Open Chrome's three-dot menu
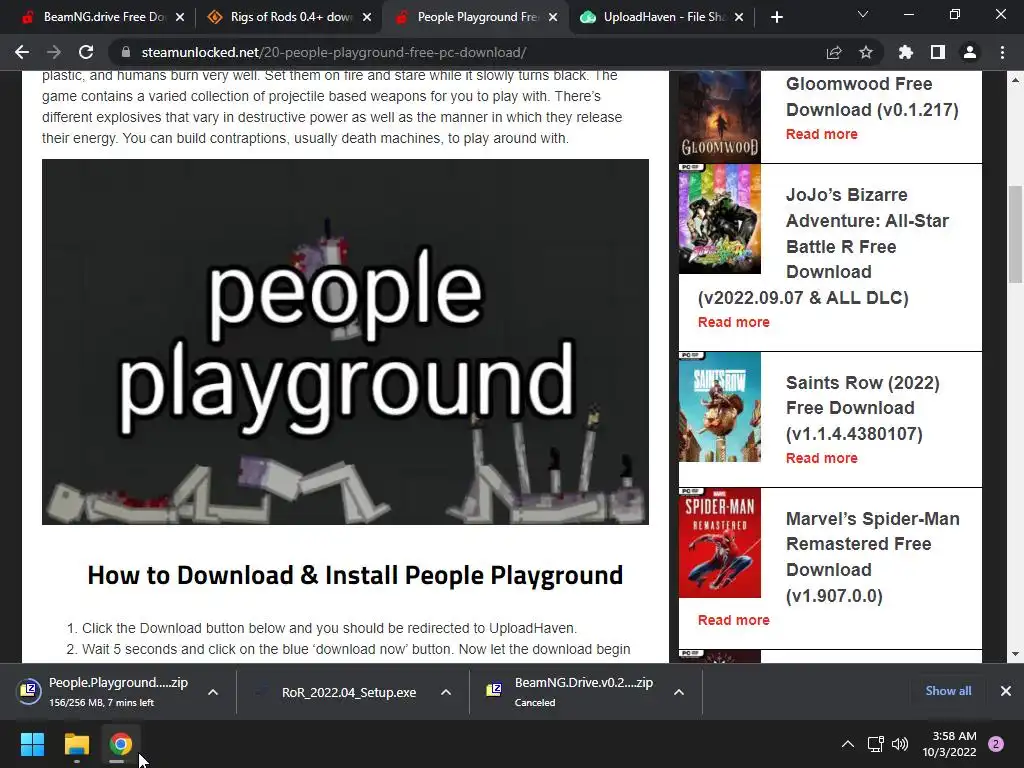Viewport: 1024px width, 768px height. (1002, 52)
